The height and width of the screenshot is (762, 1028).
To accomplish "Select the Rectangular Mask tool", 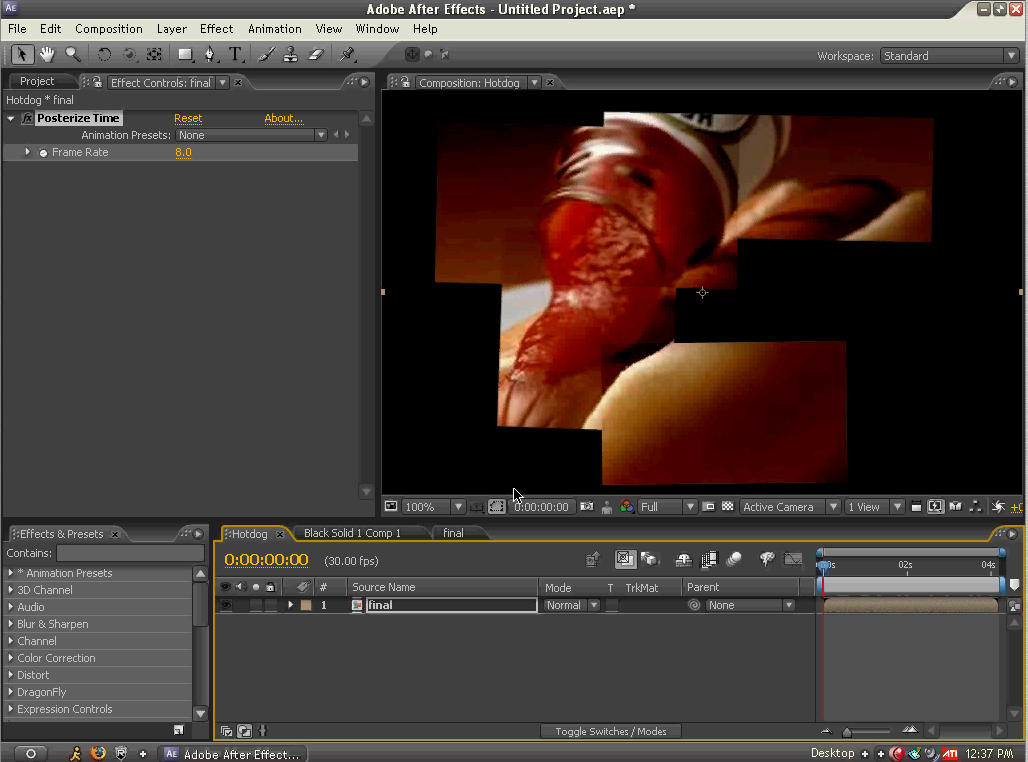I will coord(186,54).
